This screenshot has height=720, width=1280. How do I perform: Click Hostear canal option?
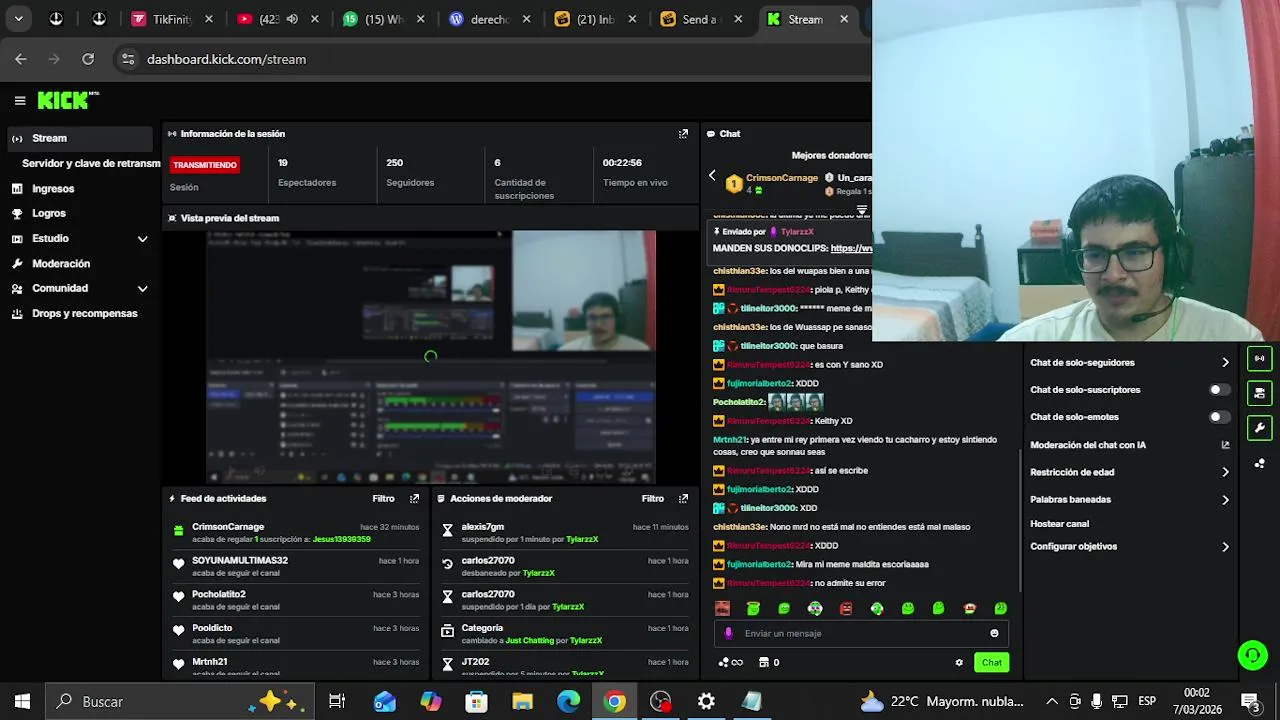tap(1059, 523)
